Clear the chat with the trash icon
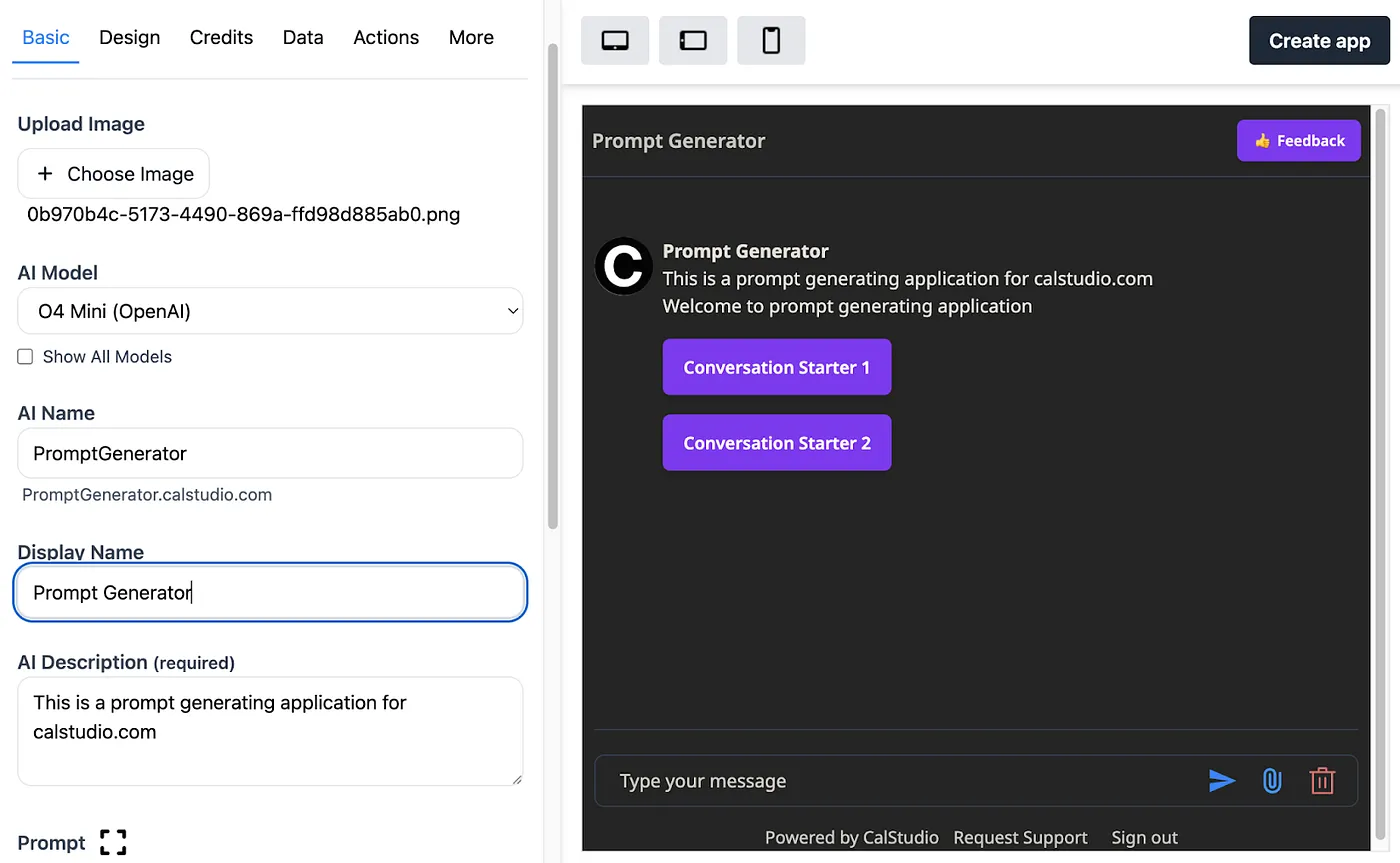This screenshot has width=1400, height=863. coord(1322,781)
